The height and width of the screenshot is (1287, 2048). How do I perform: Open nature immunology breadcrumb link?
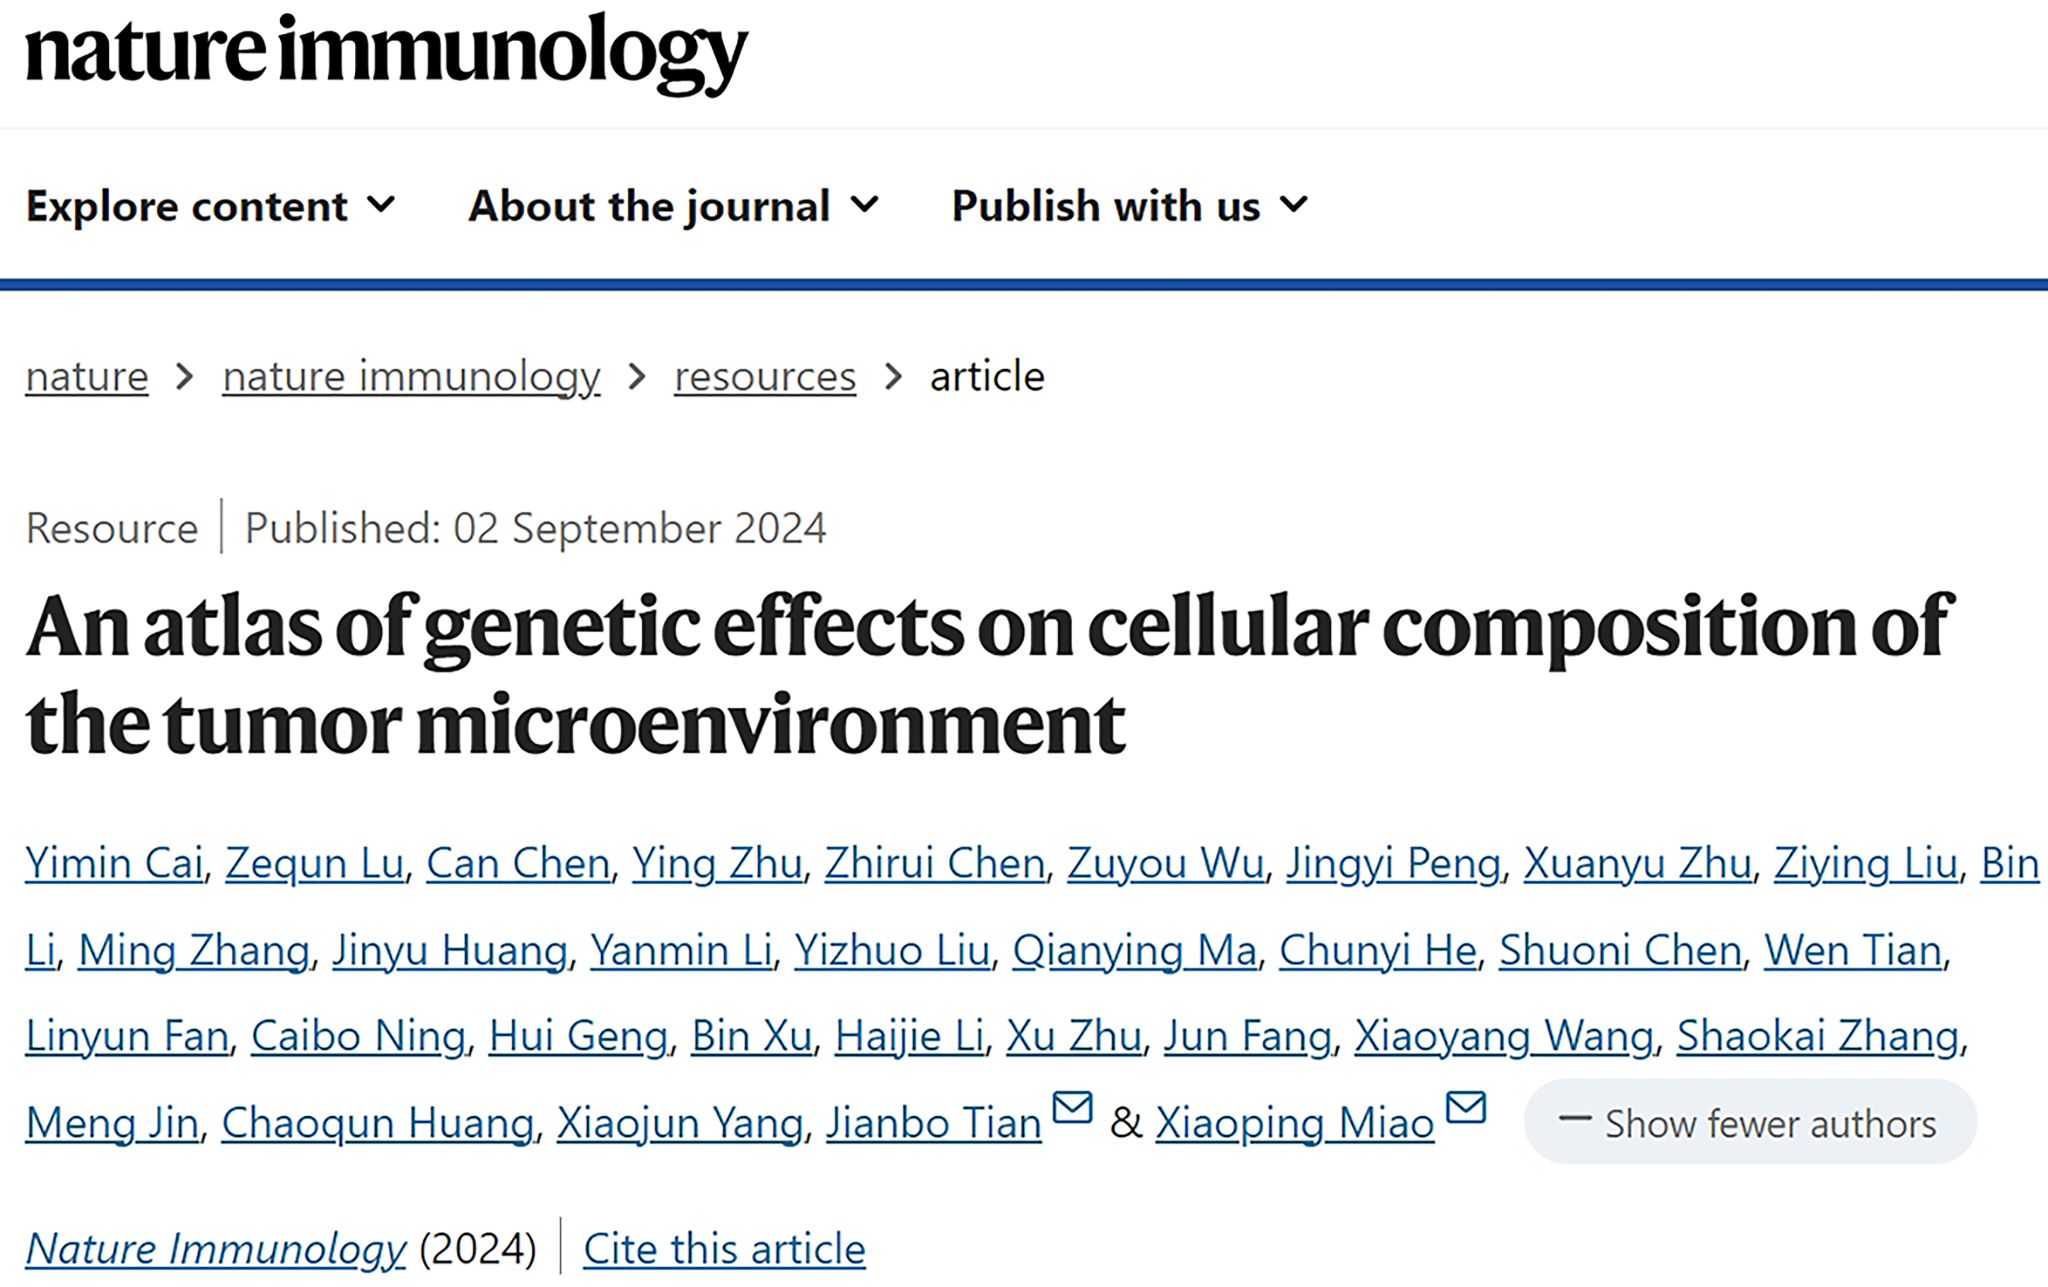click(411, 377)
